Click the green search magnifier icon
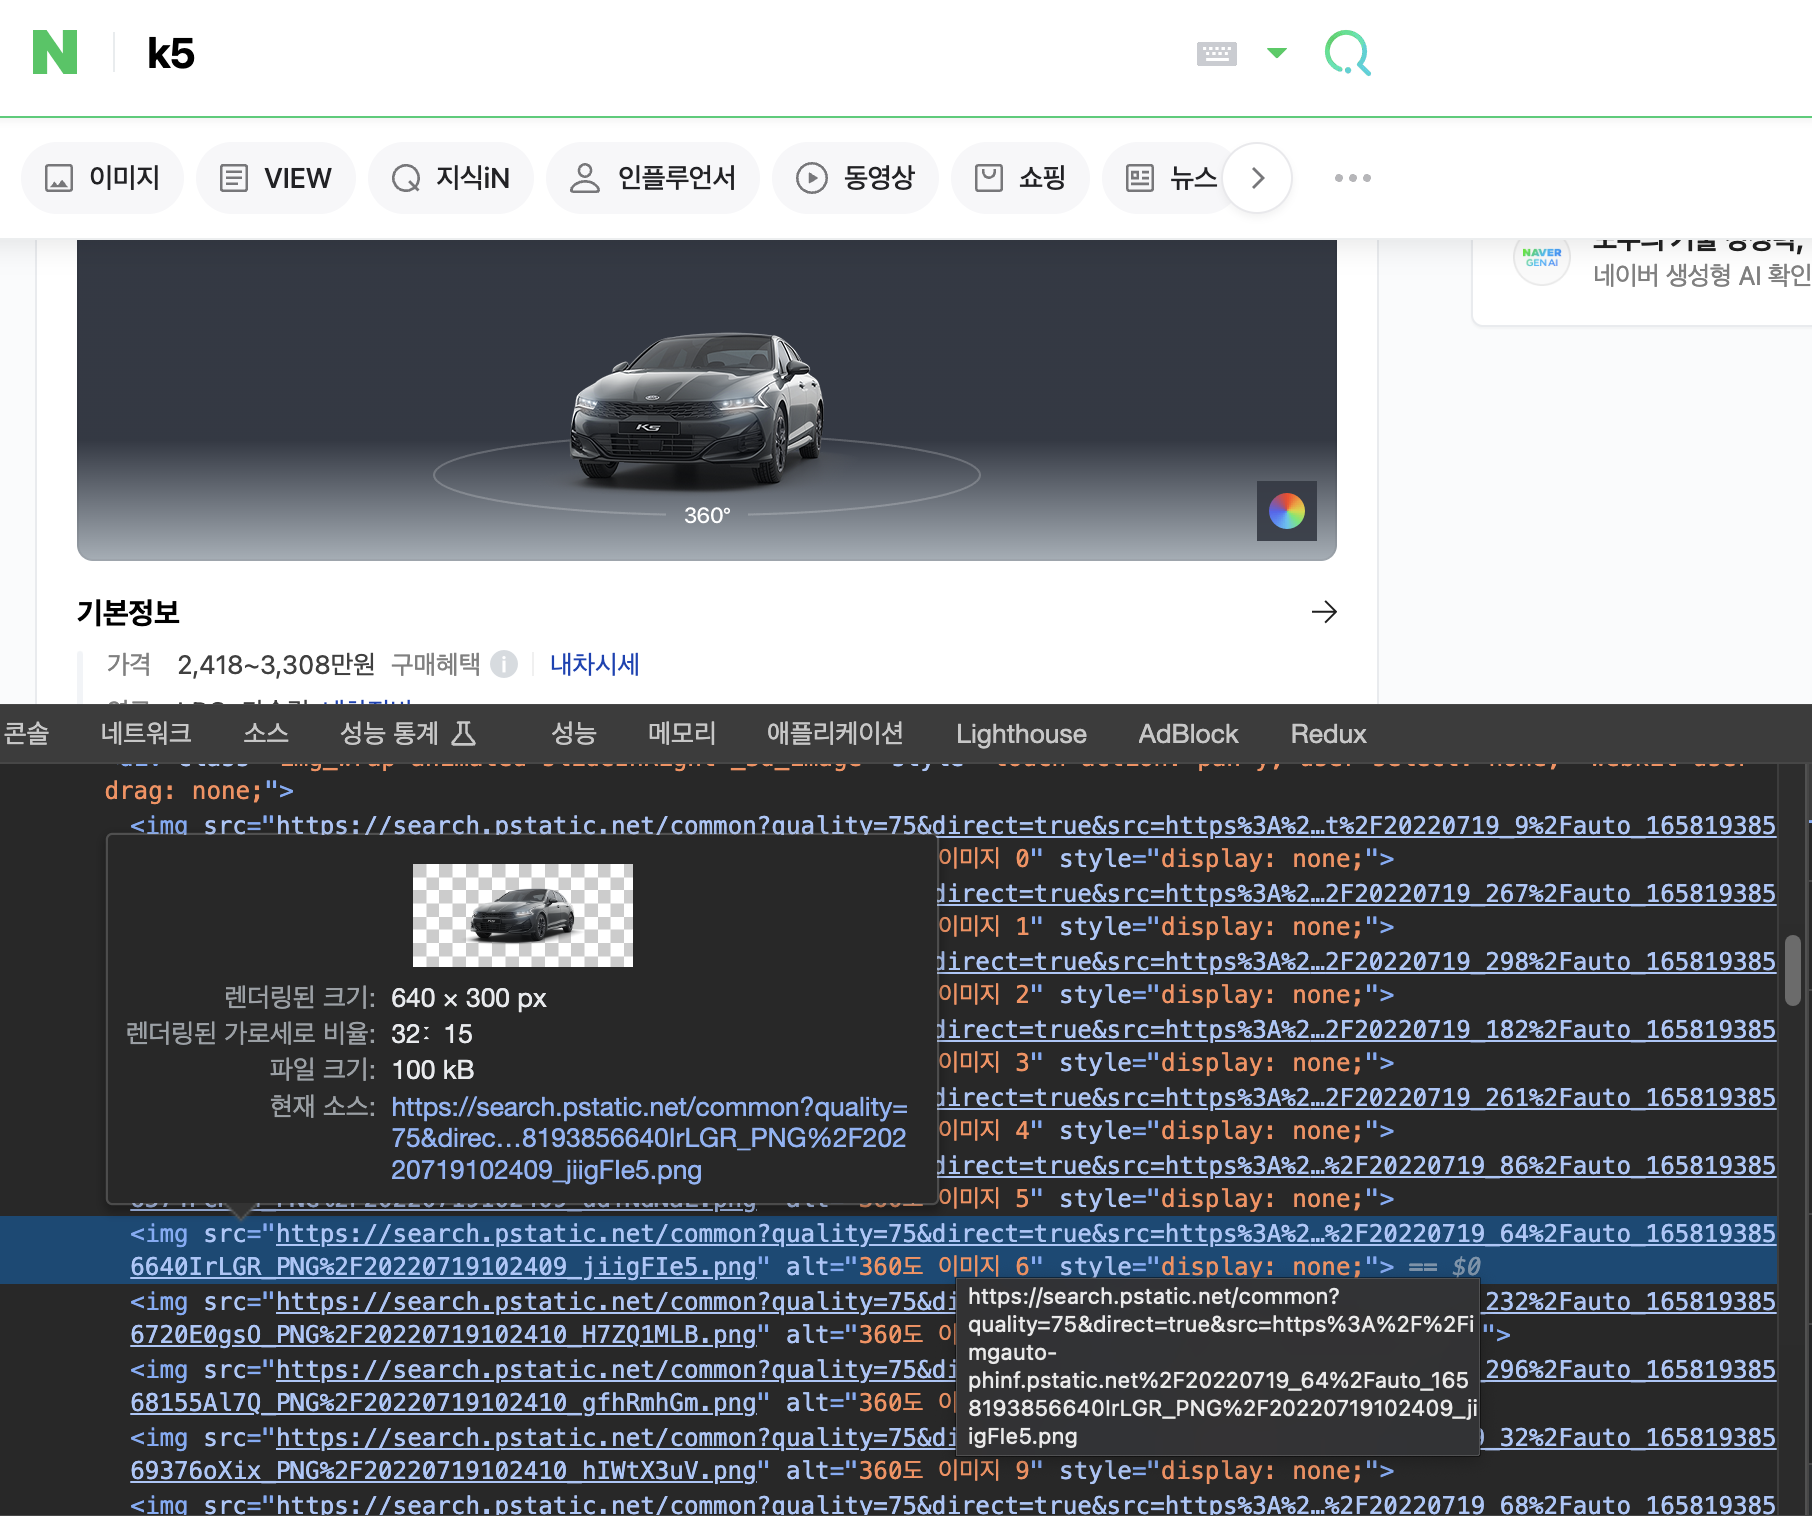This screenshot has width=1812, height=1516. click(1347, 52)
